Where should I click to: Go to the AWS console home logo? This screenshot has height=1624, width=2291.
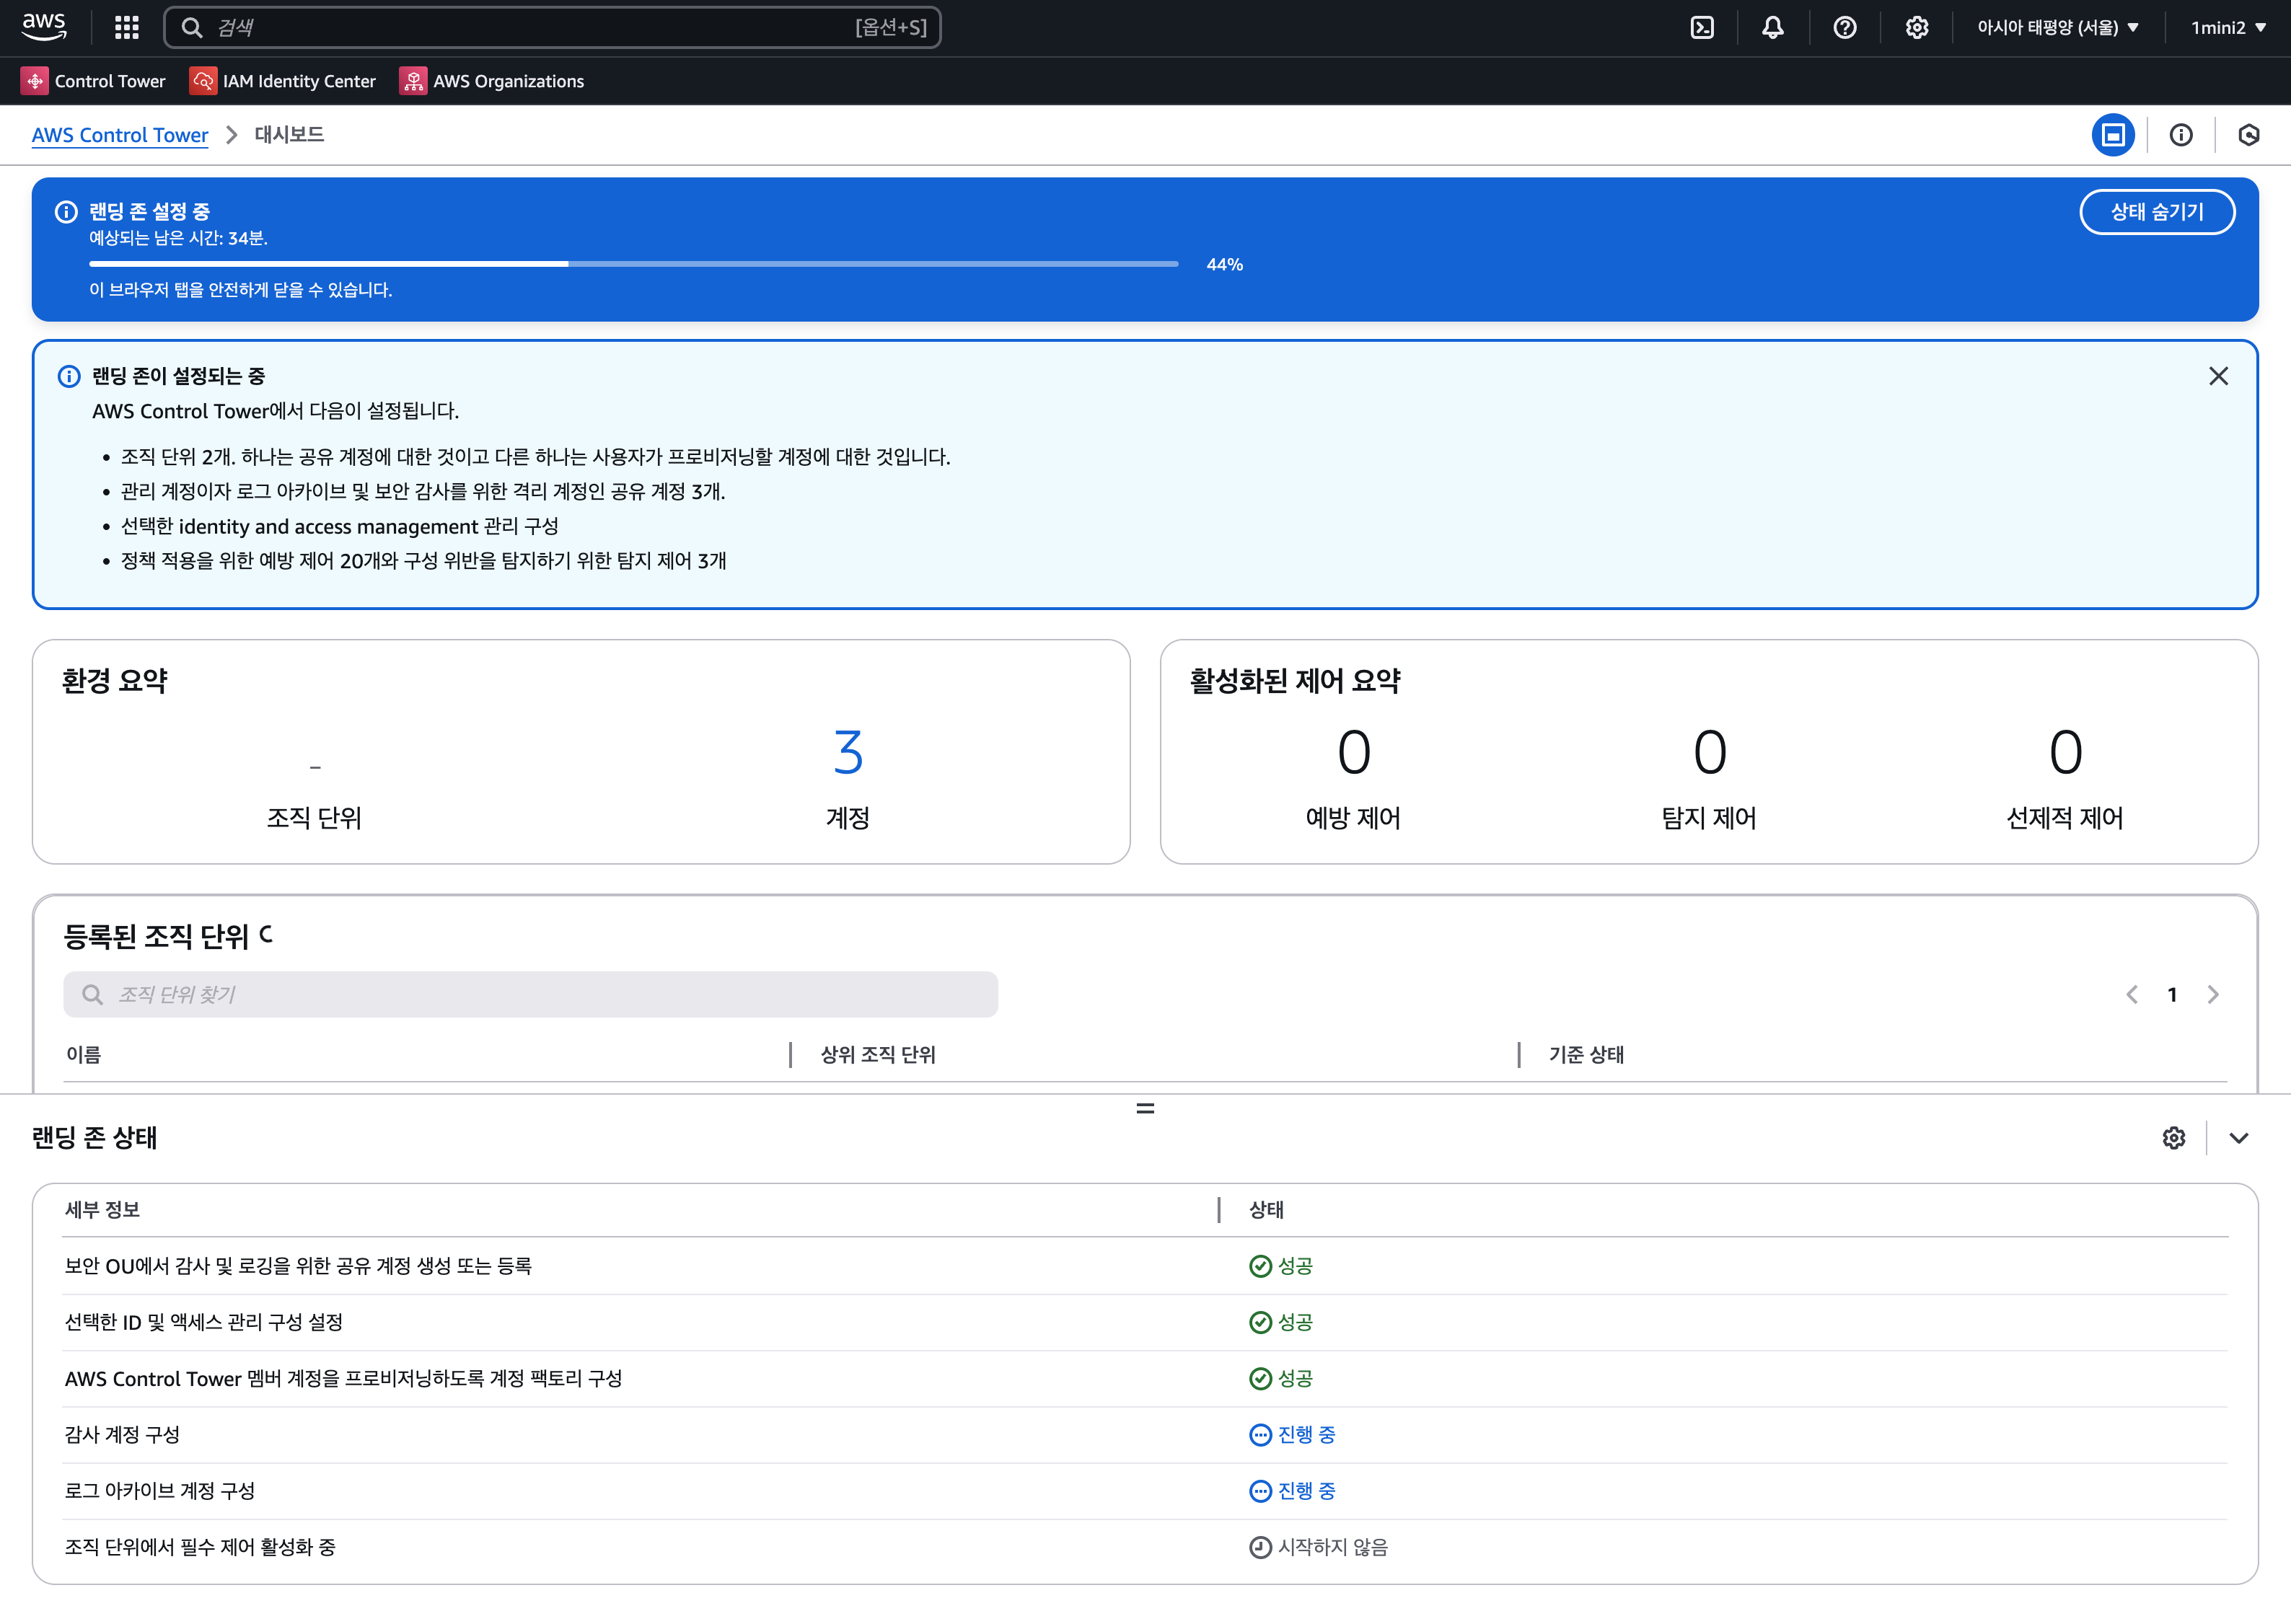pyautogui.click(x=44, y=27)
